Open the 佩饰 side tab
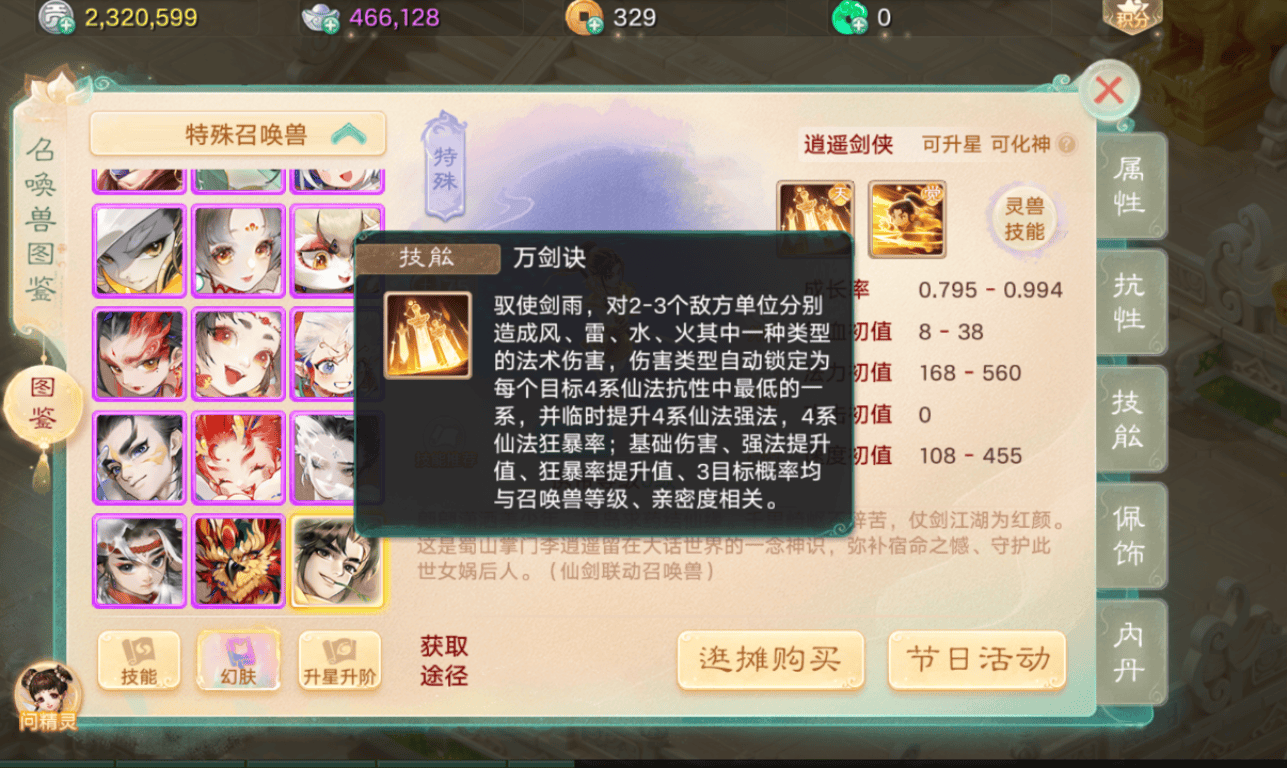This screenshot has height=768, width=1287. coord(1131,537)
